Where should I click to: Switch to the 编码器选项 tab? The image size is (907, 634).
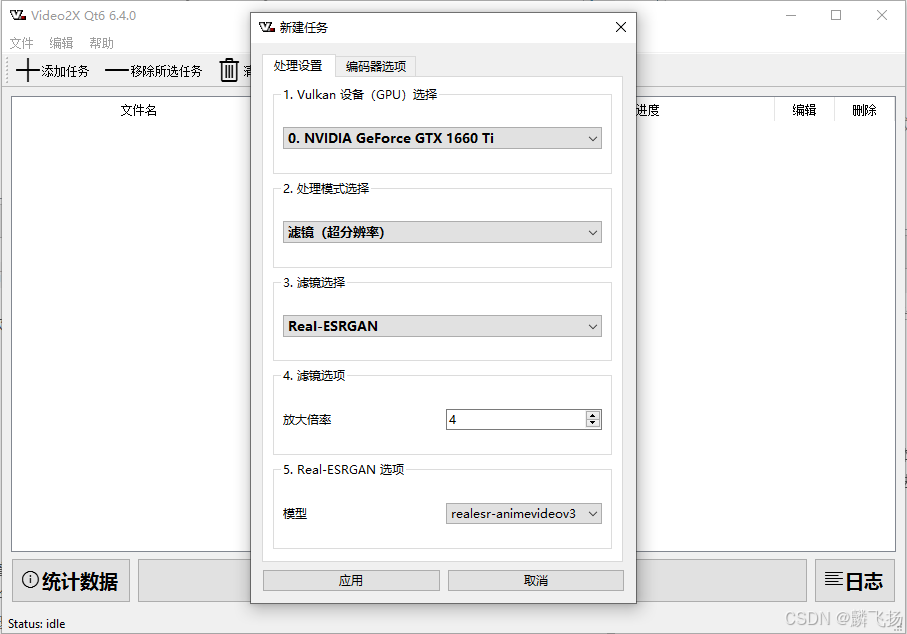pyautogui.click(x=376, y=67)
